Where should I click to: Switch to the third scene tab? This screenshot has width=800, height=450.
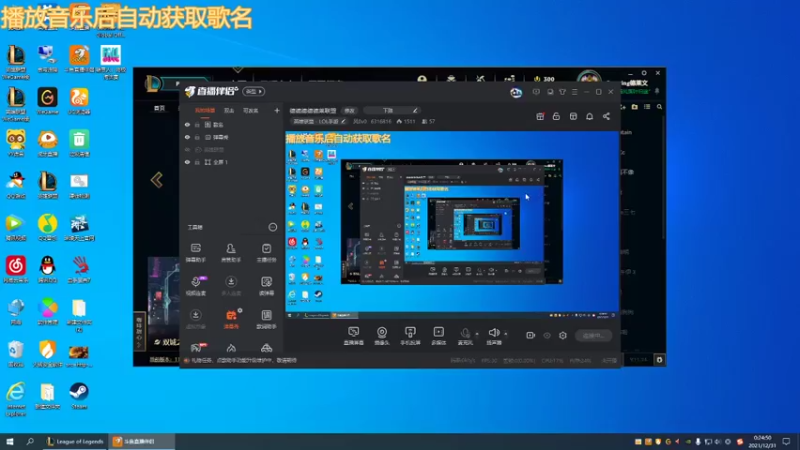[251, 110]
